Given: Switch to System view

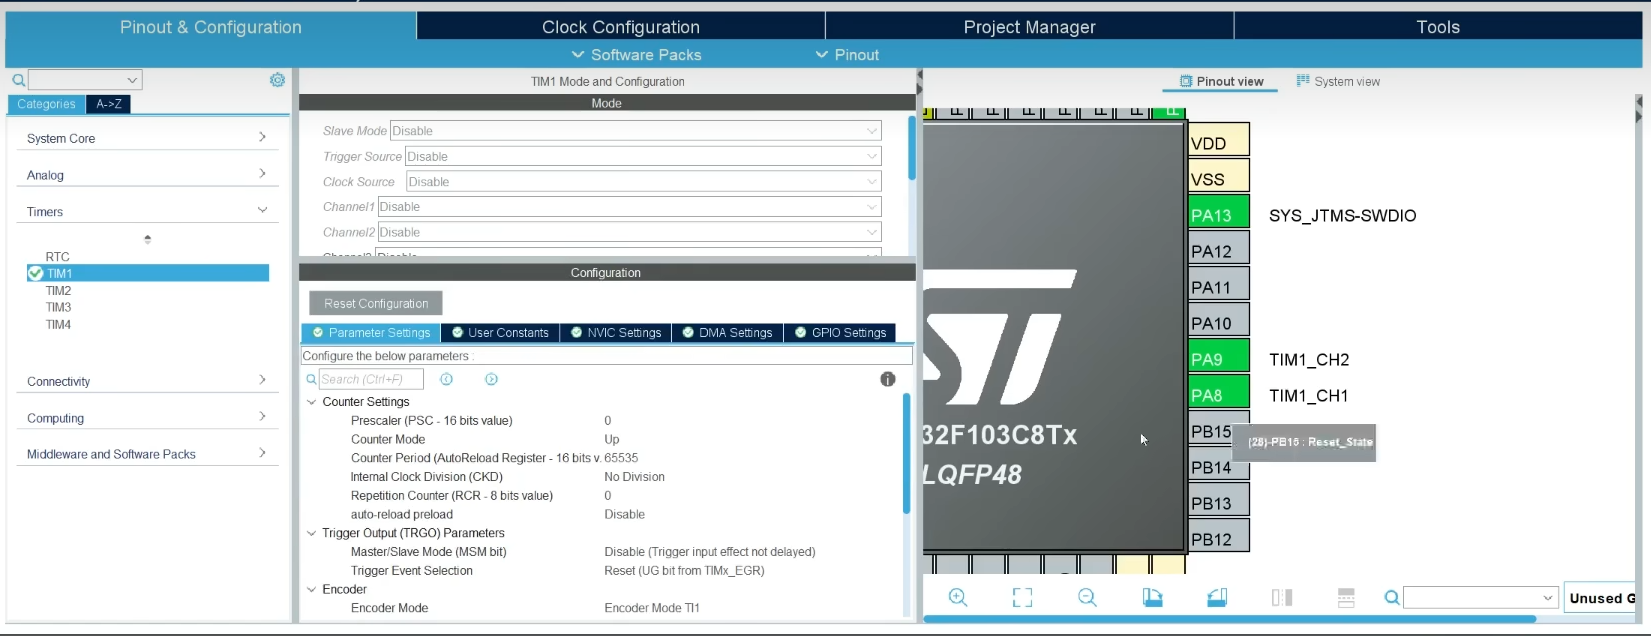Looking at the screenshot, I should [1337, 81].
